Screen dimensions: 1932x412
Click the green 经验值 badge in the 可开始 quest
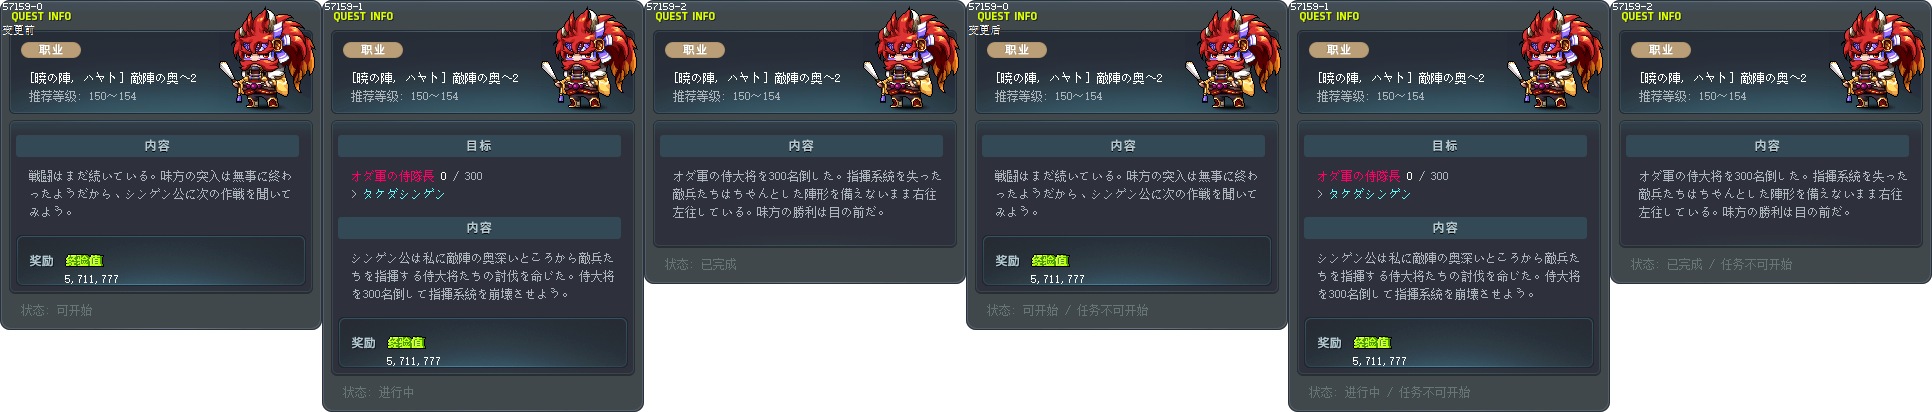[84, 260]
